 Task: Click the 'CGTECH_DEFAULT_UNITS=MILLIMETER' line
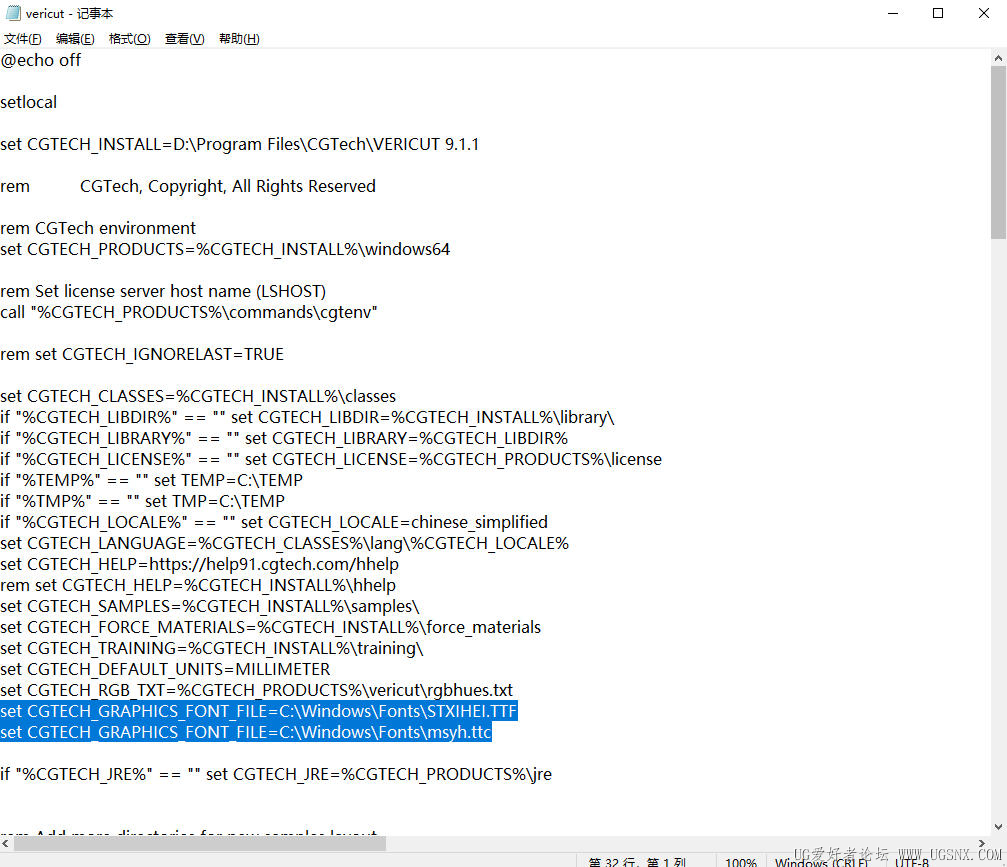(165, 669)
